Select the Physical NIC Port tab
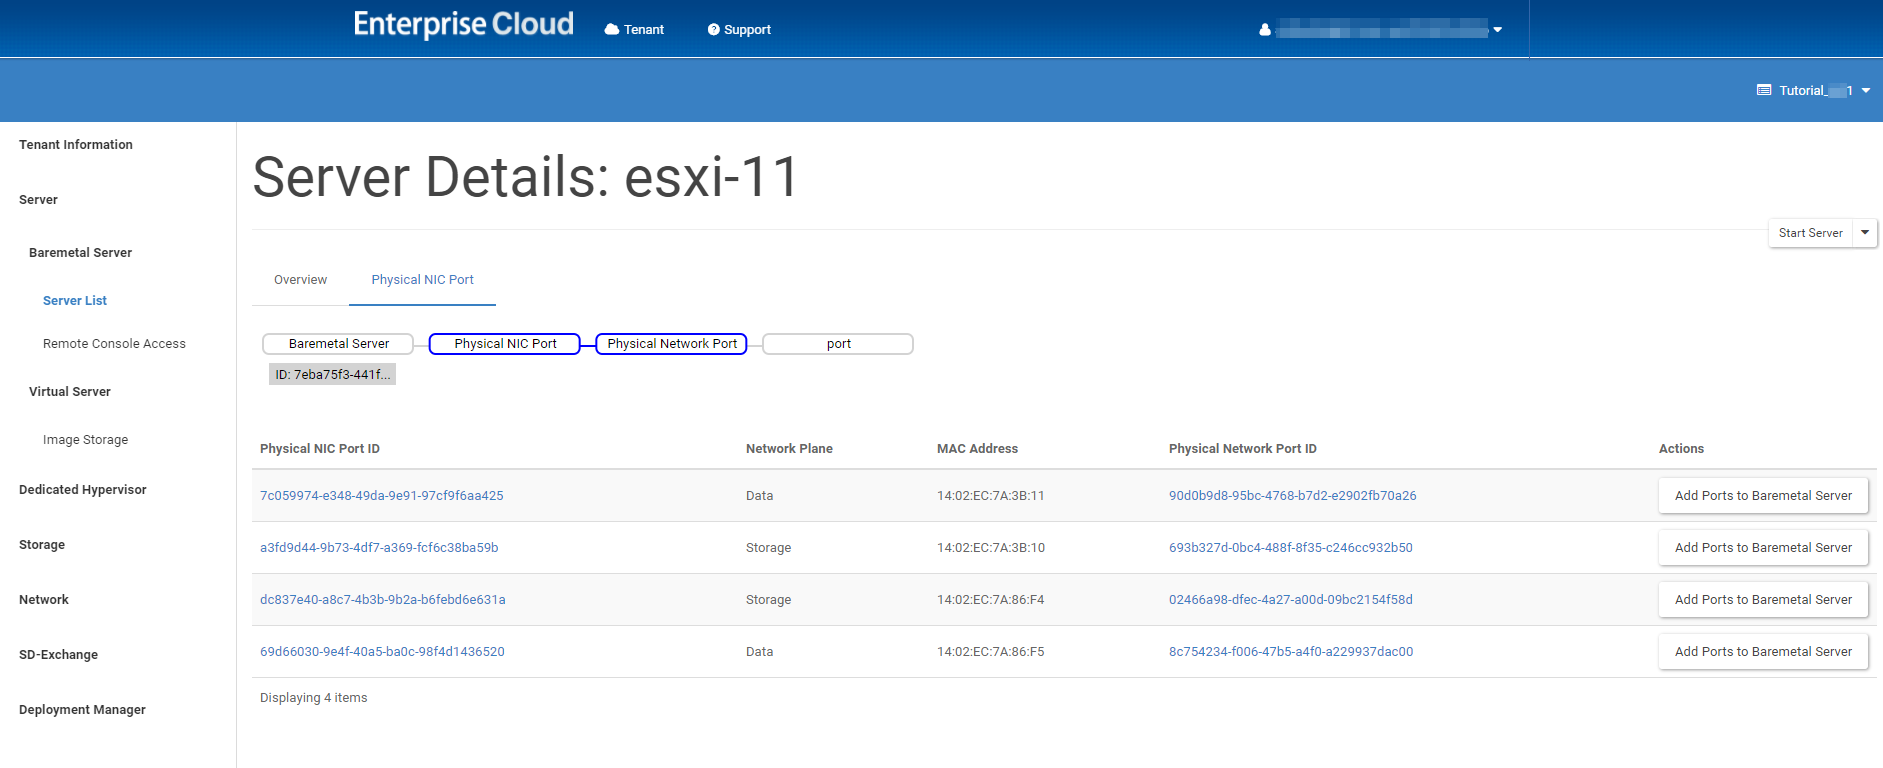1883x768 pixels. pyautogui.click(x=422, y=280)
